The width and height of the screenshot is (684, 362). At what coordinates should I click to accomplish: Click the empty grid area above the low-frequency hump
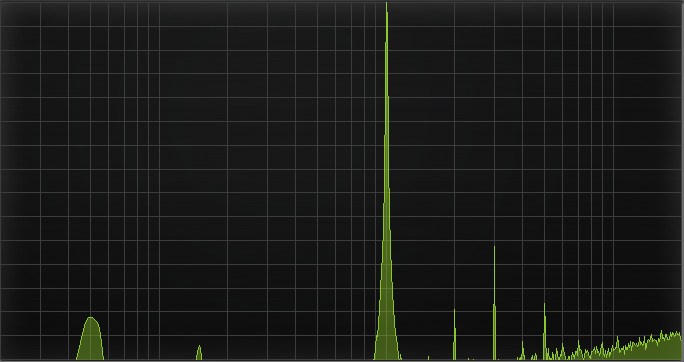coord(91,174)
